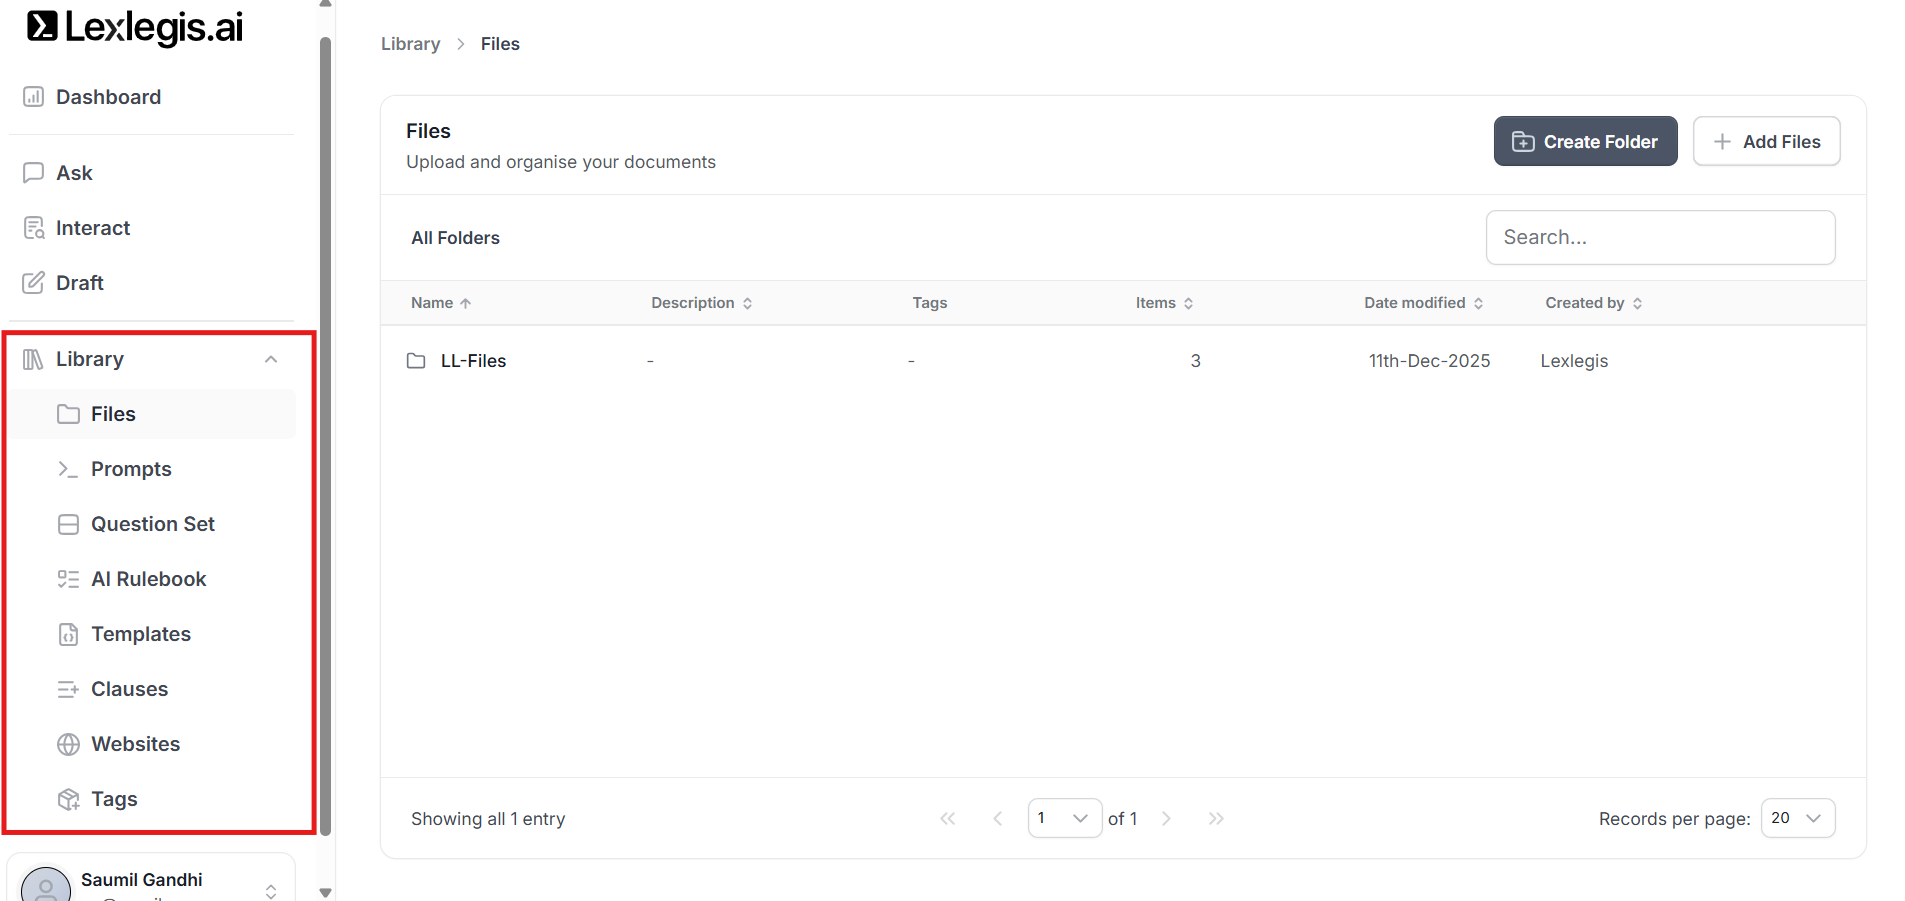Toggle Name column sort order

coord(440,303)
